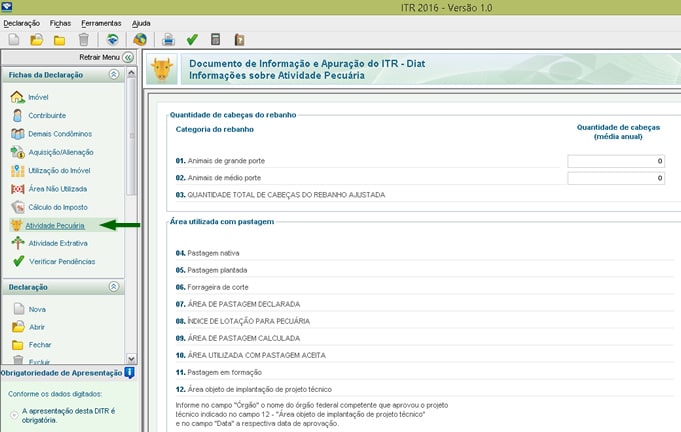
Task: Click the icon beside Aquisição/Alienação
Action: pos(17,152)
